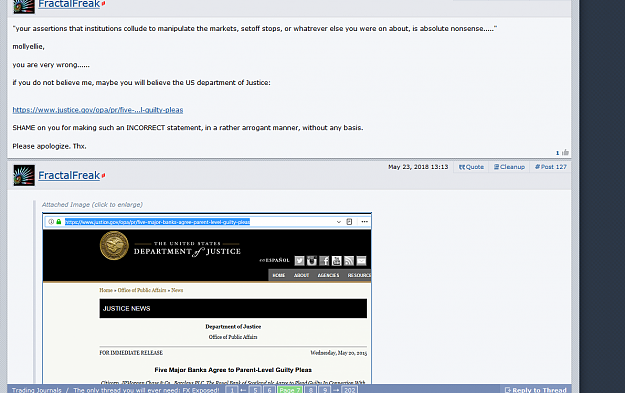Click next page arrow in pagination
The width and height of the screenshot is (625, 393).
(336, 390)
